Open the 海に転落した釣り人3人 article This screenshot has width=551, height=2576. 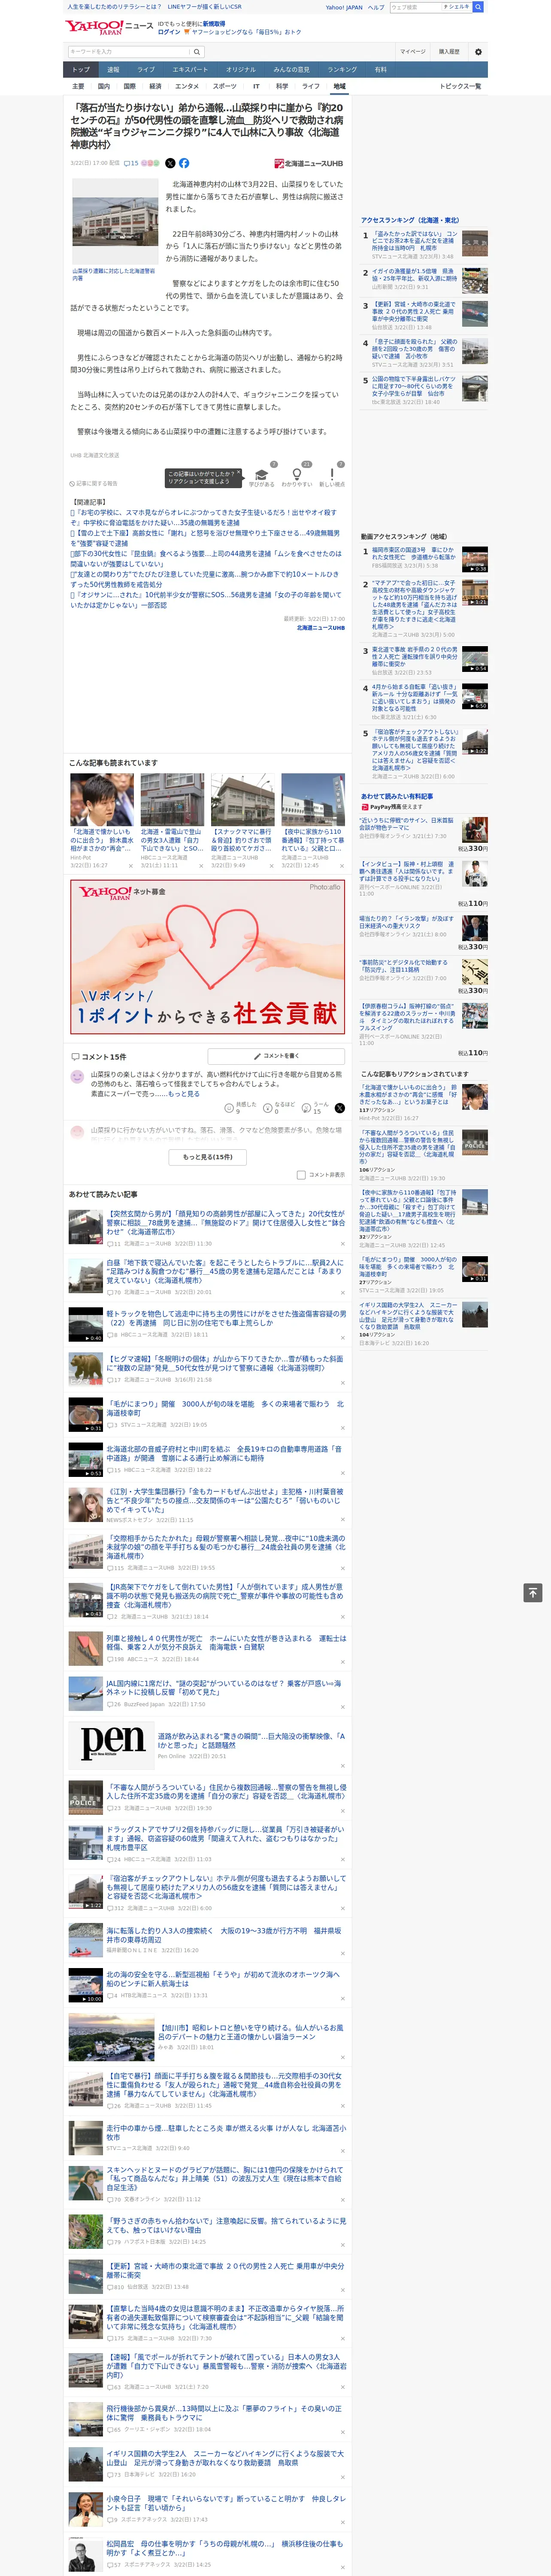224,1935
